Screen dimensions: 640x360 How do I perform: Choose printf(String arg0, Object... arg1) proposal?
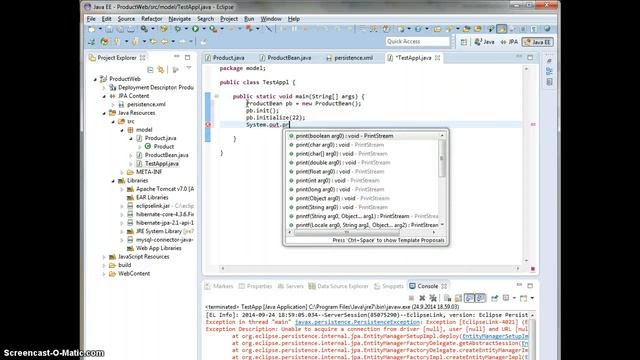point(363,216)
